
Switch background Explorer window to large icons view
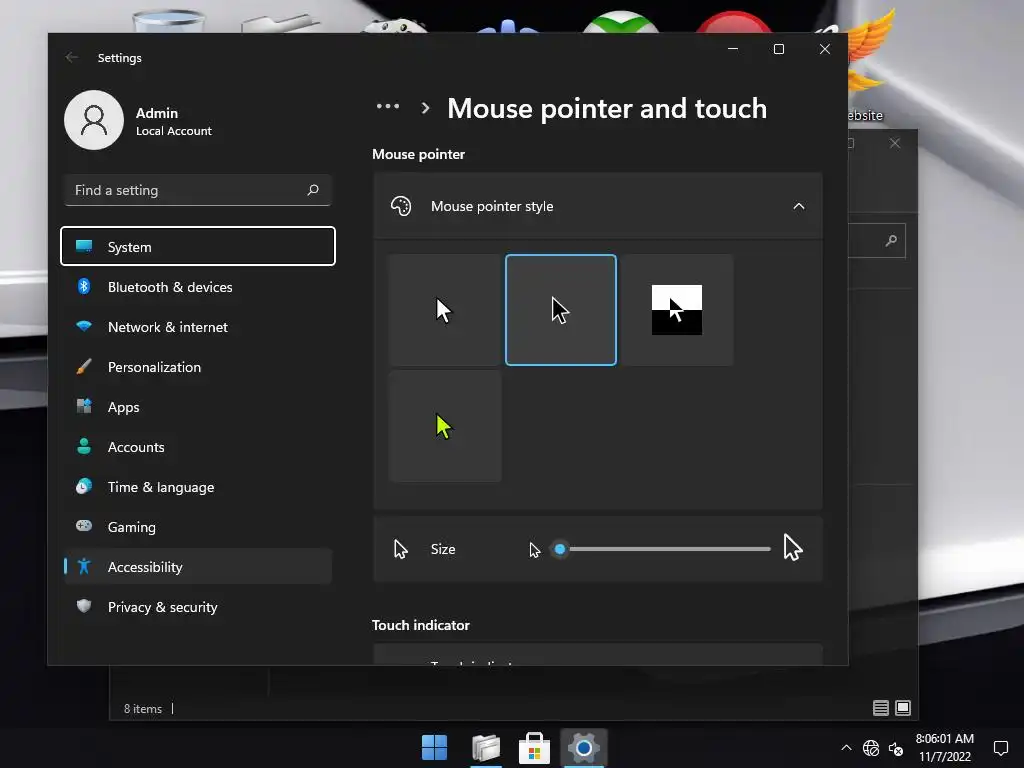[903, 708]
